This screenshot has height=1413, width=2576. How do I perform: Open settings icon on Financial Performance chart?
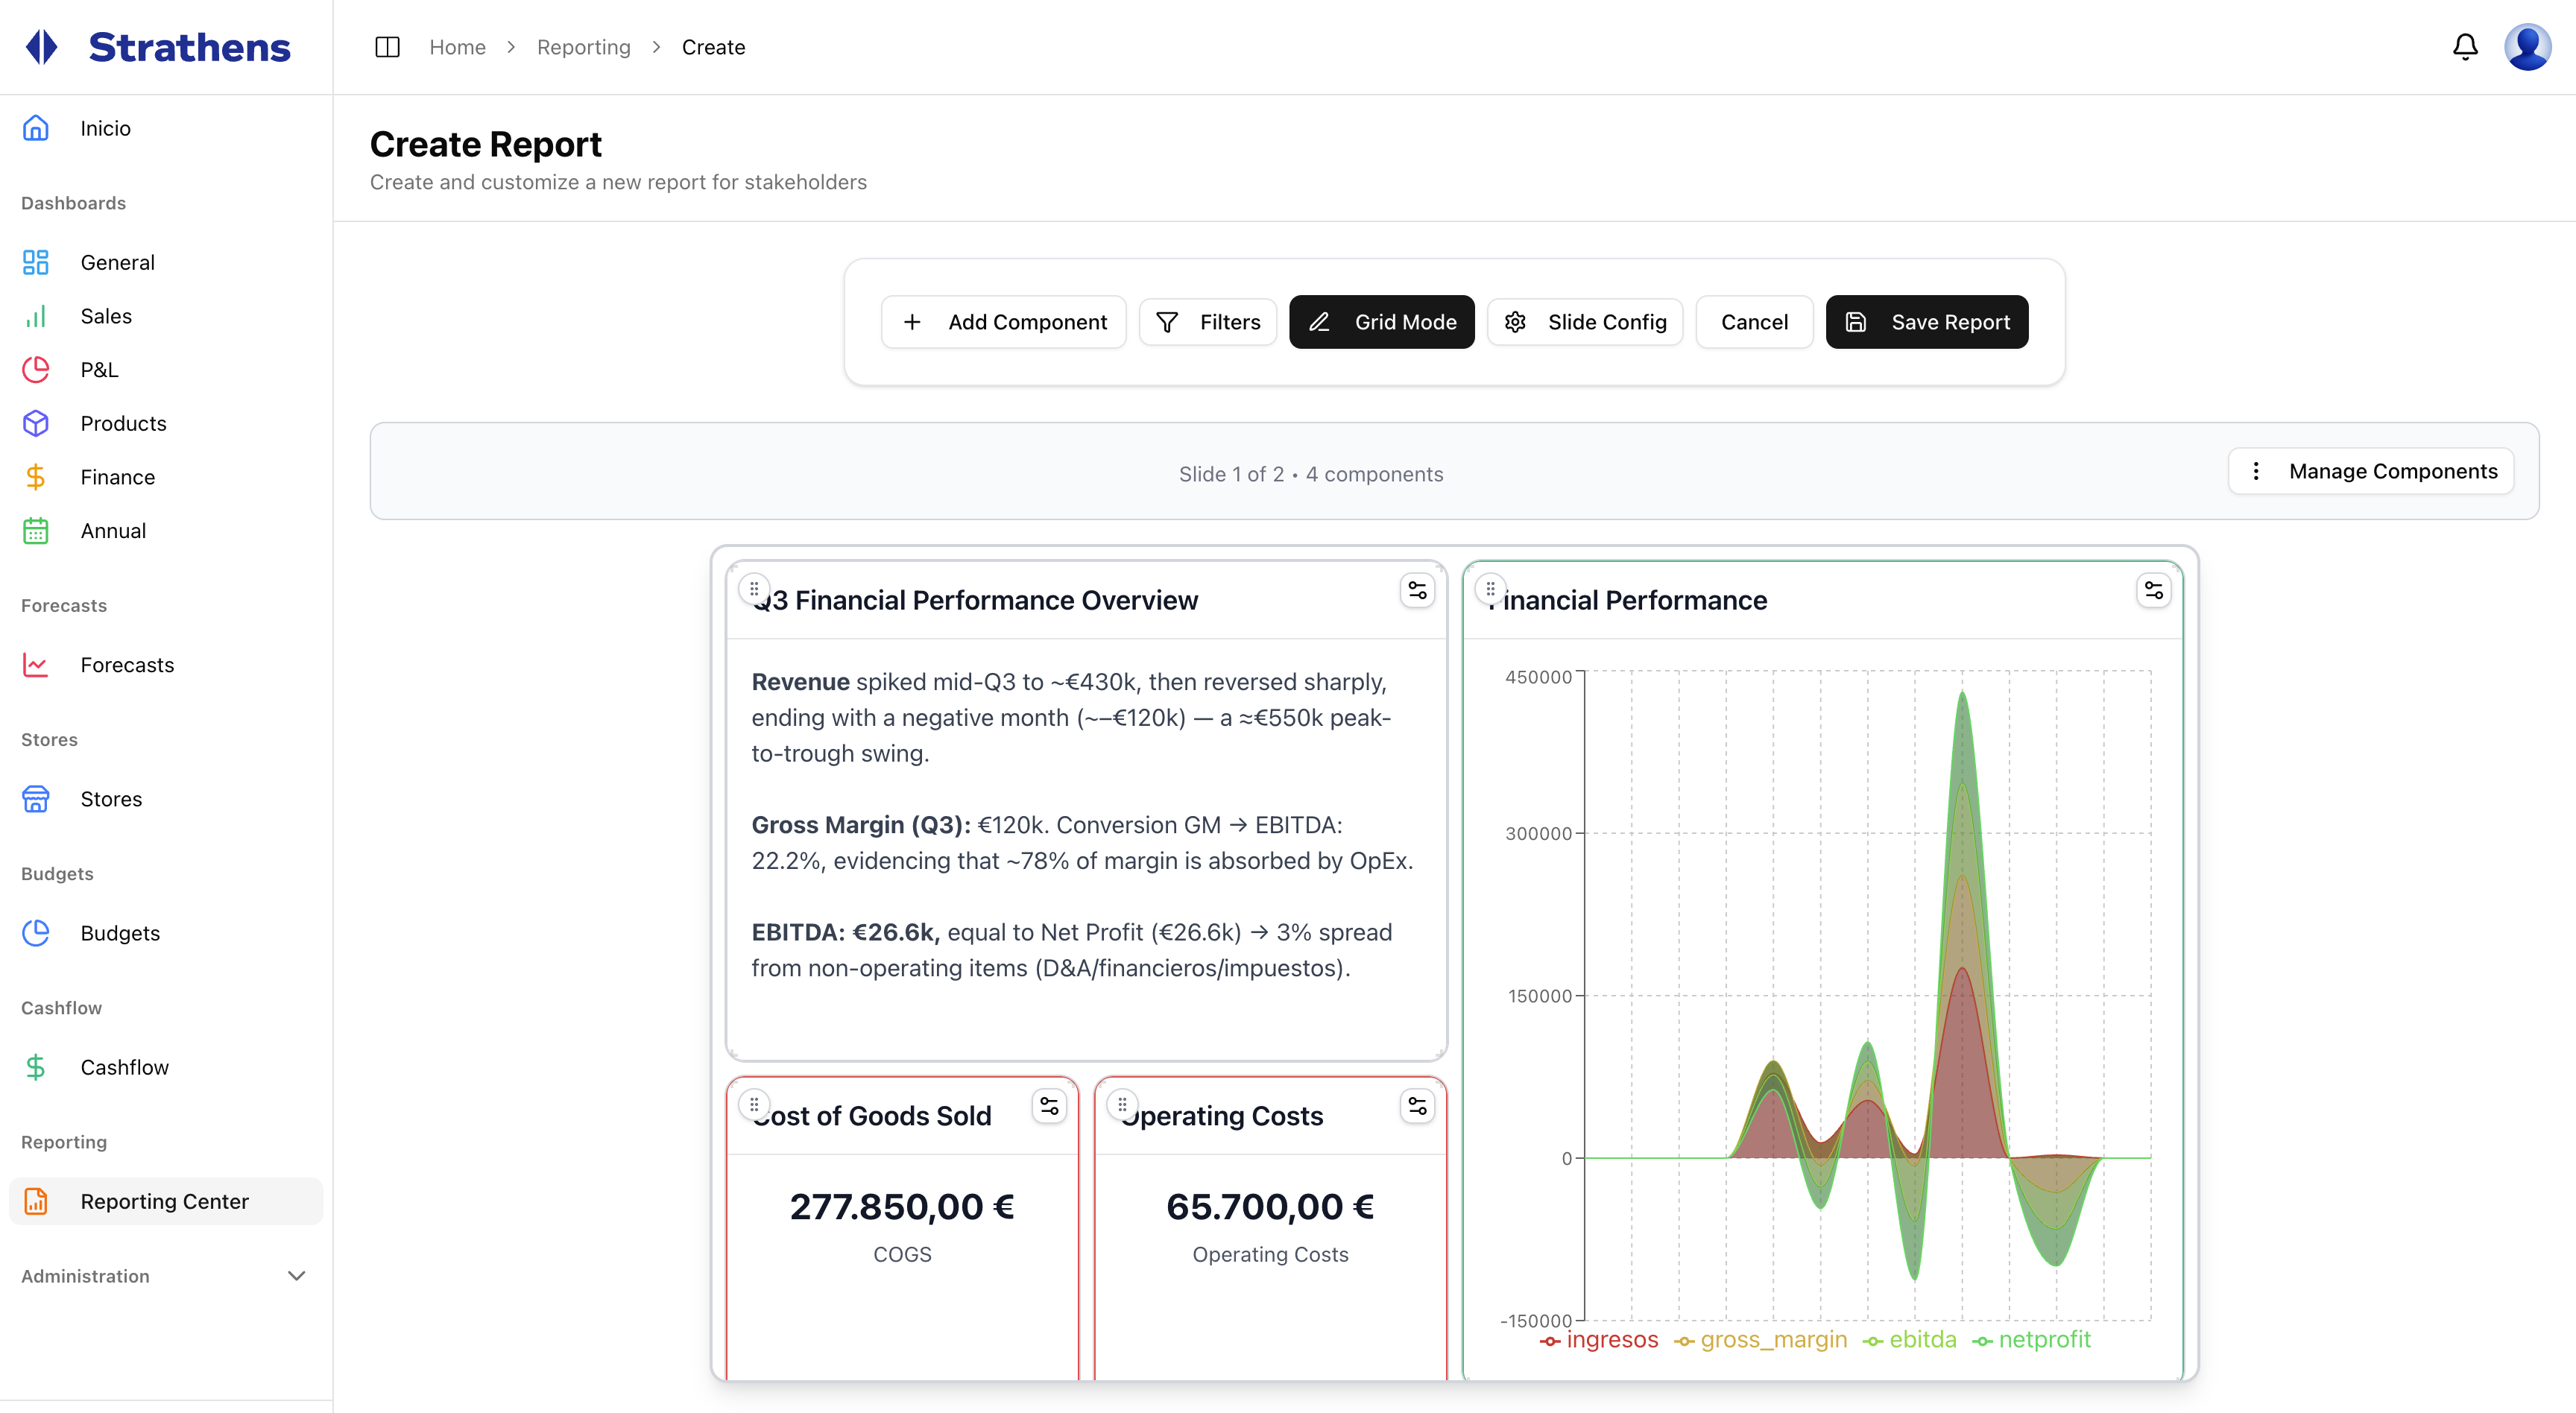[x=2154, y=590]
